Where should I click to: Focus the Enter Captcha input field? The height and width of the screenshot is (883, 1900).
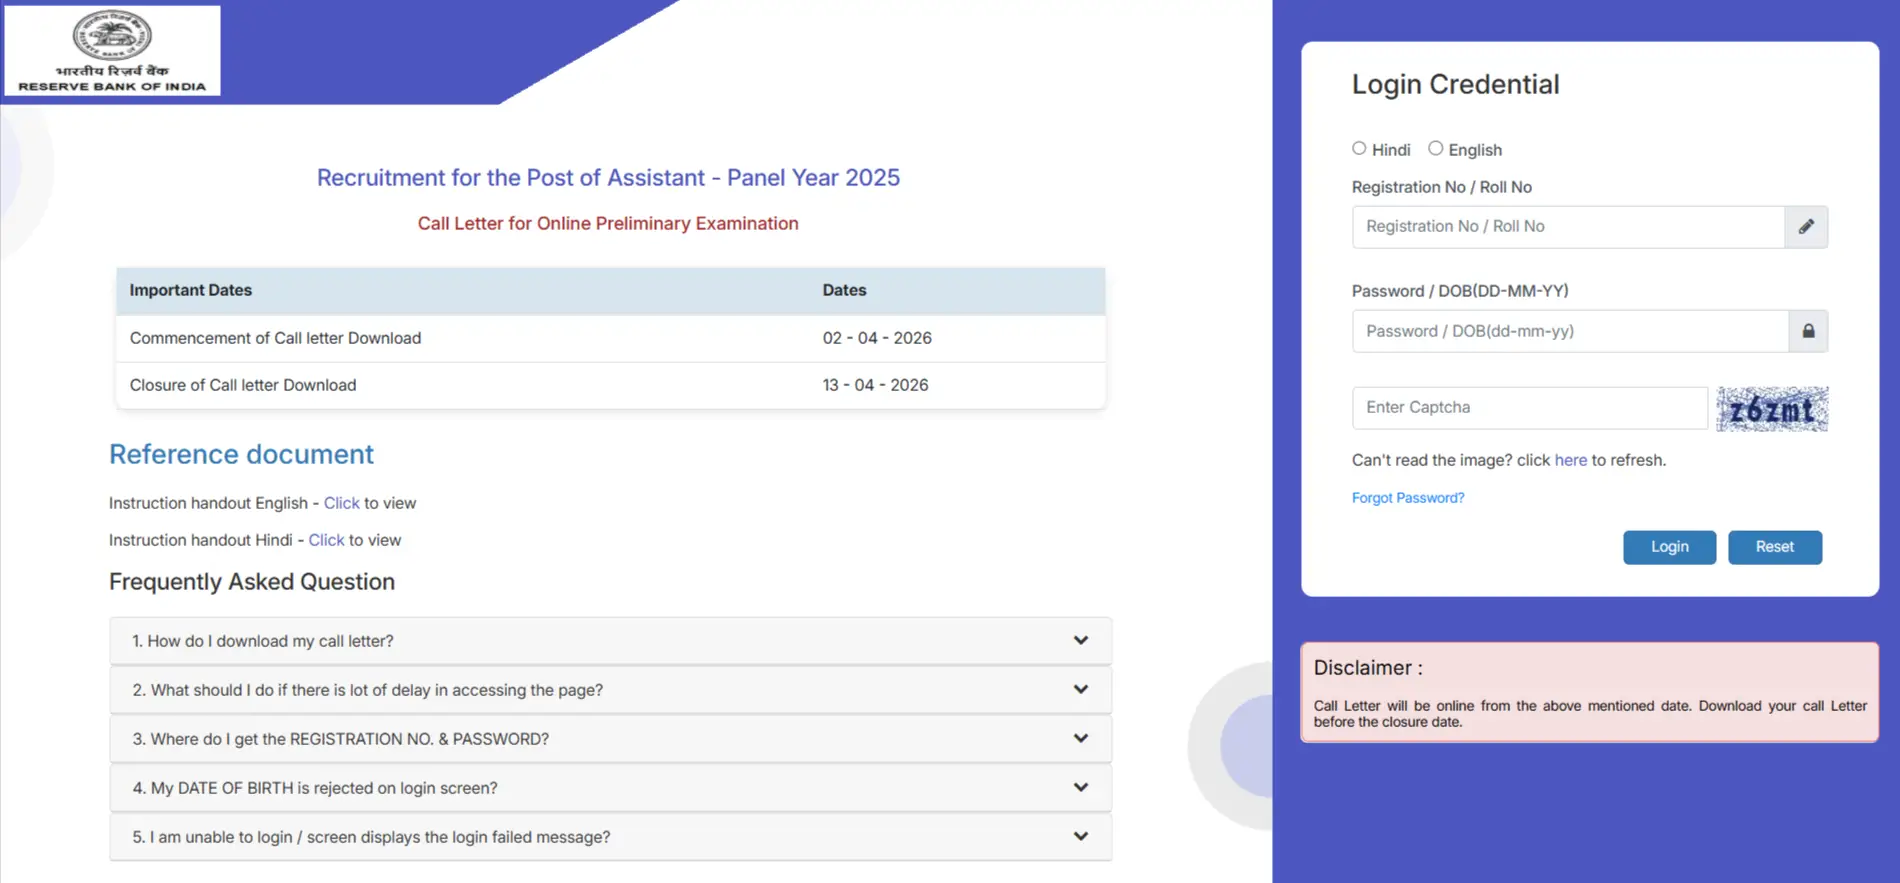(1530, 408)
